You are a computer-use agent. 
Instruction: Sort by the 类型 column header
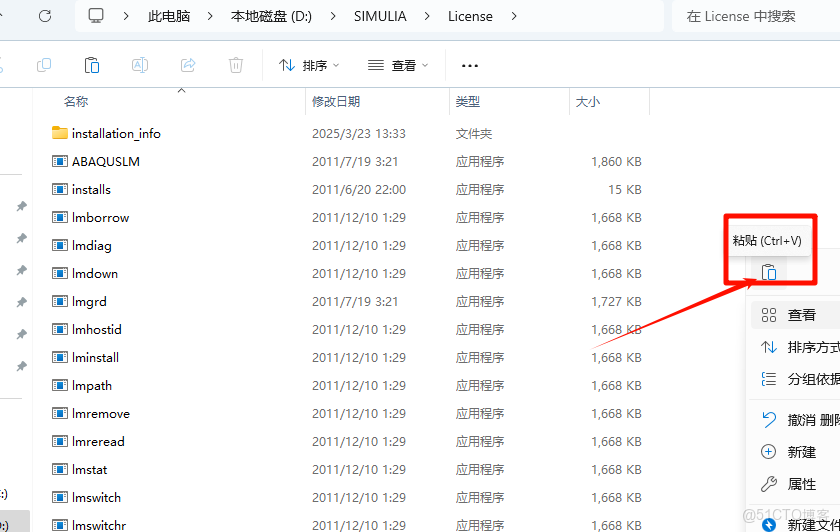pos(468,101)
